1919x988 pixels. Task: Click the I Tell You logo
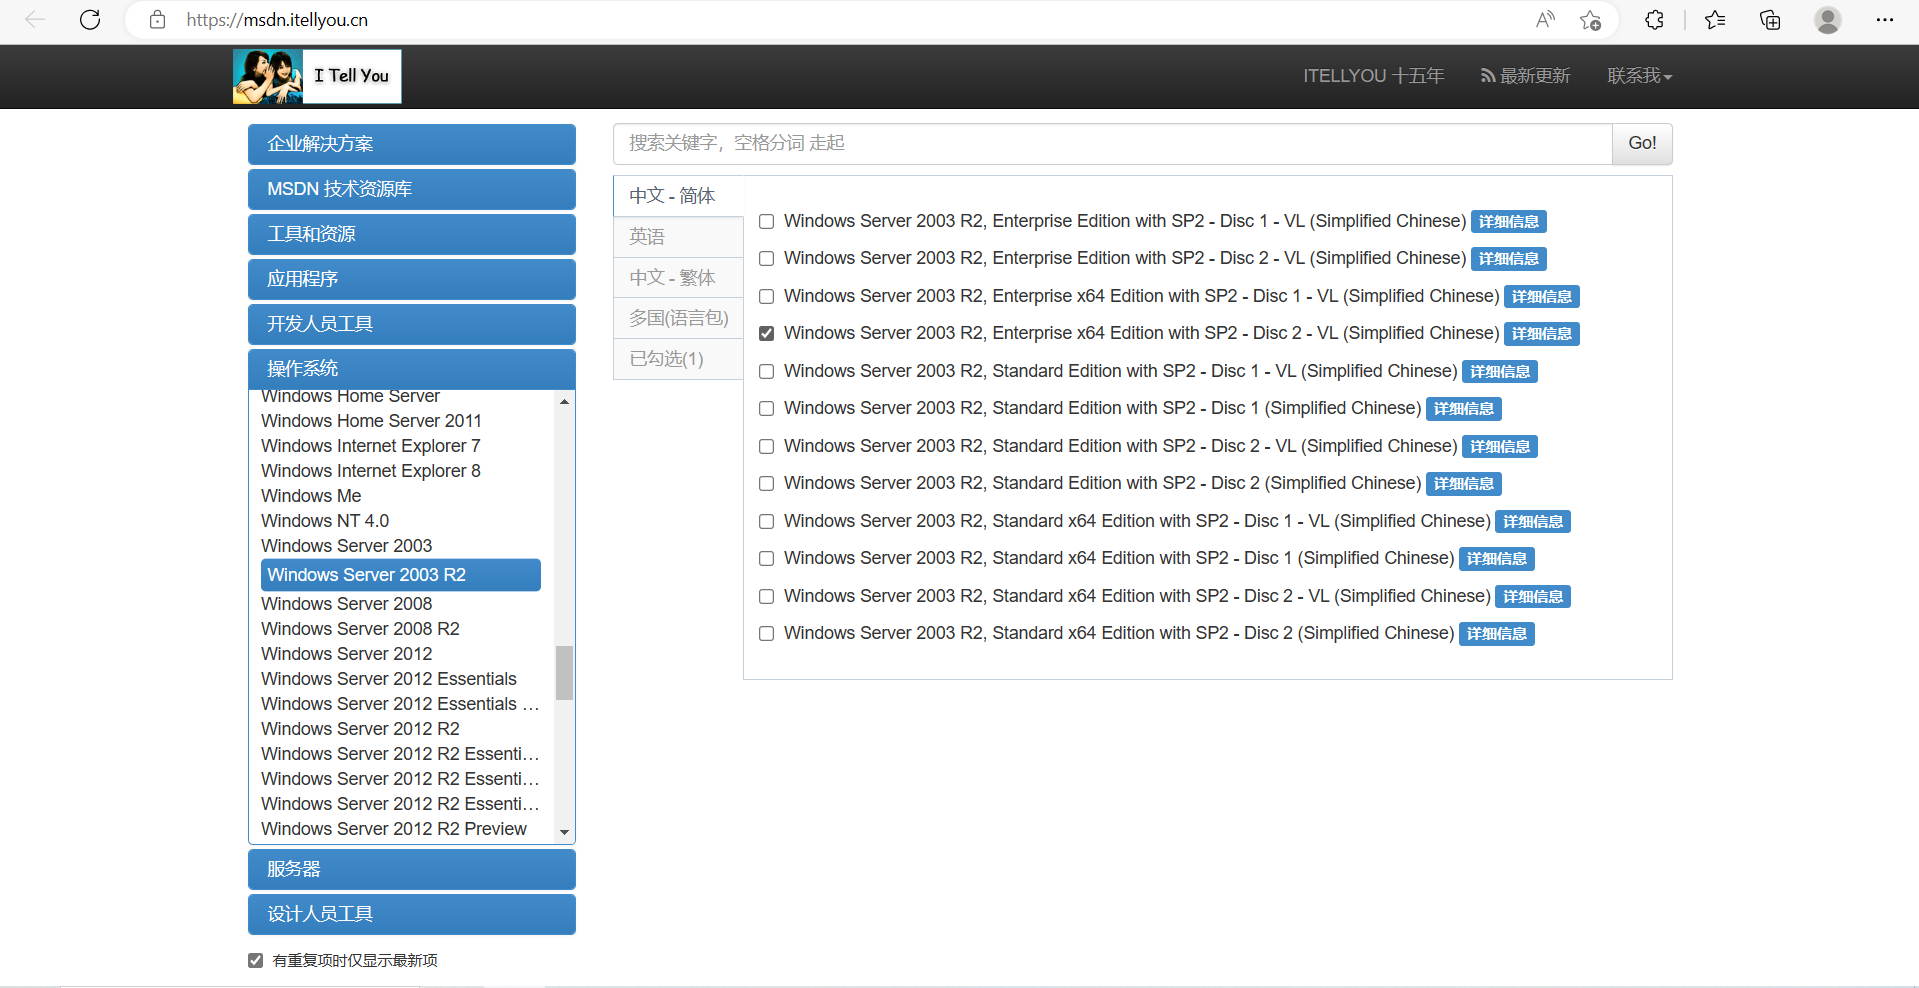click(317, 76)
